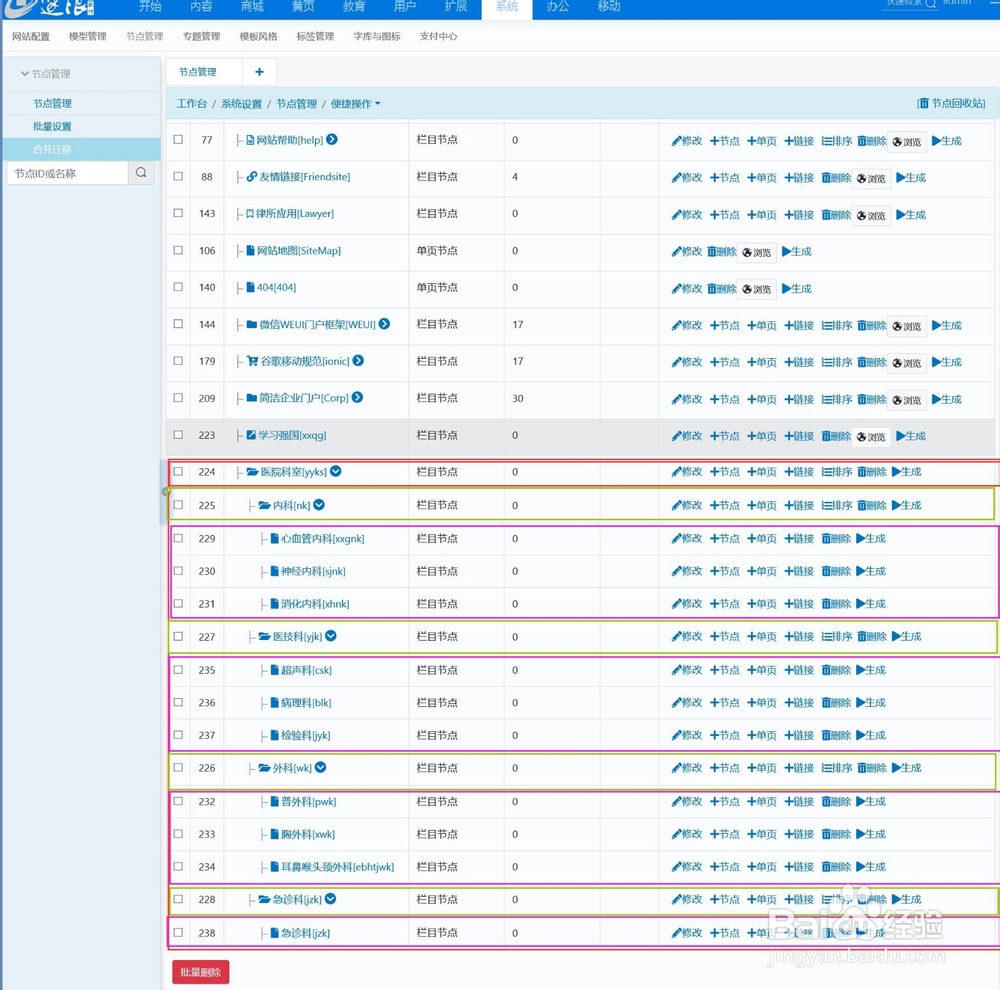Click the node ID or name search field
The image size is (1000, 990).
pos(68,173)
